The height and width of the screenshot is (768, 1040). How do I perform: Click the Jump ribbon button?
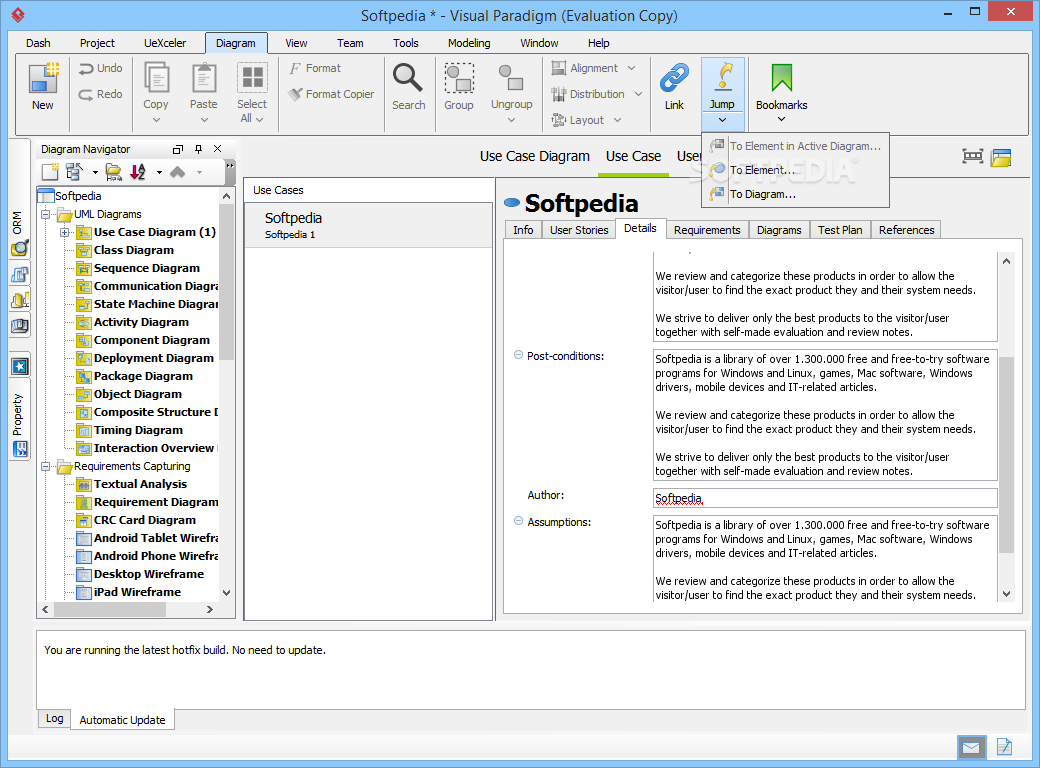point(722,86)
